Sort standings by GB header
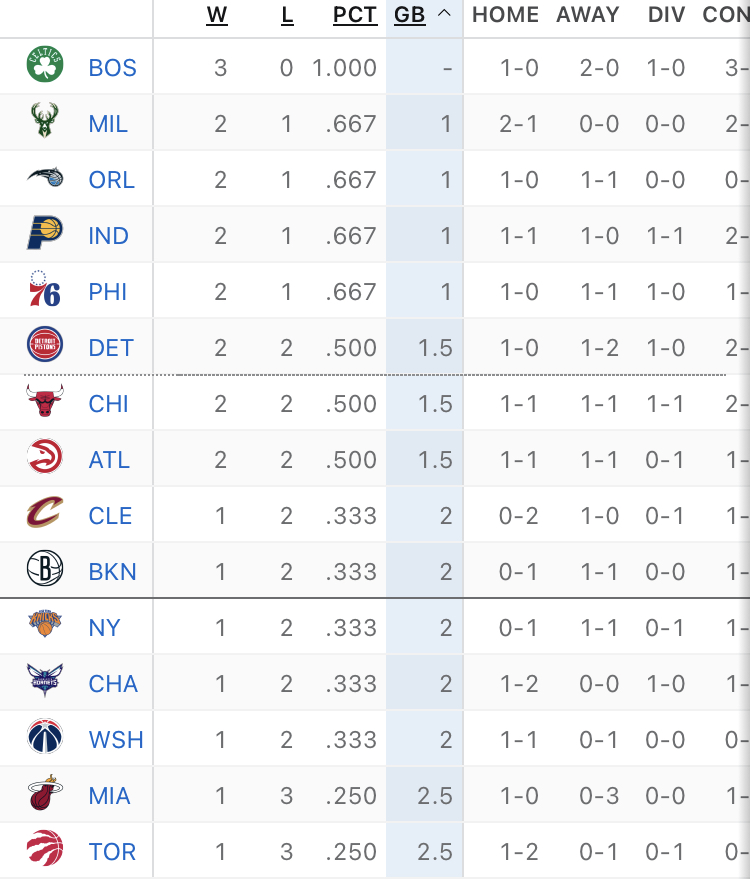Image resolution: width=750 pixels, height=886 pixels. [x=410, y=15]
